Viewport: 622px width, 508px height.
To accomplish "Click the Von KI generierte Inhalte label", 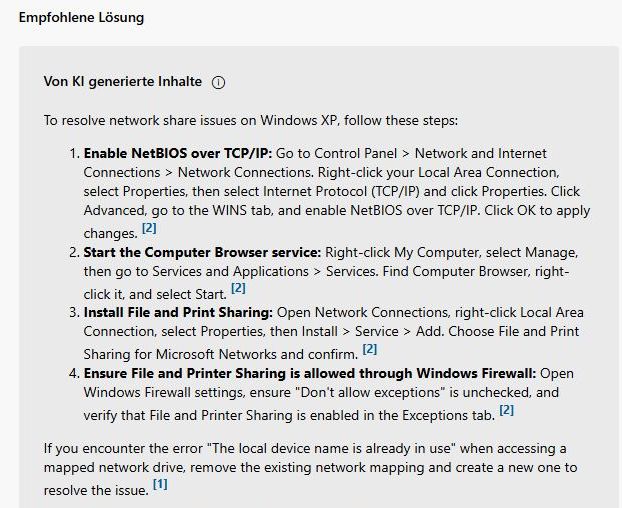I will pyautogui.click(x=123, y=81).
